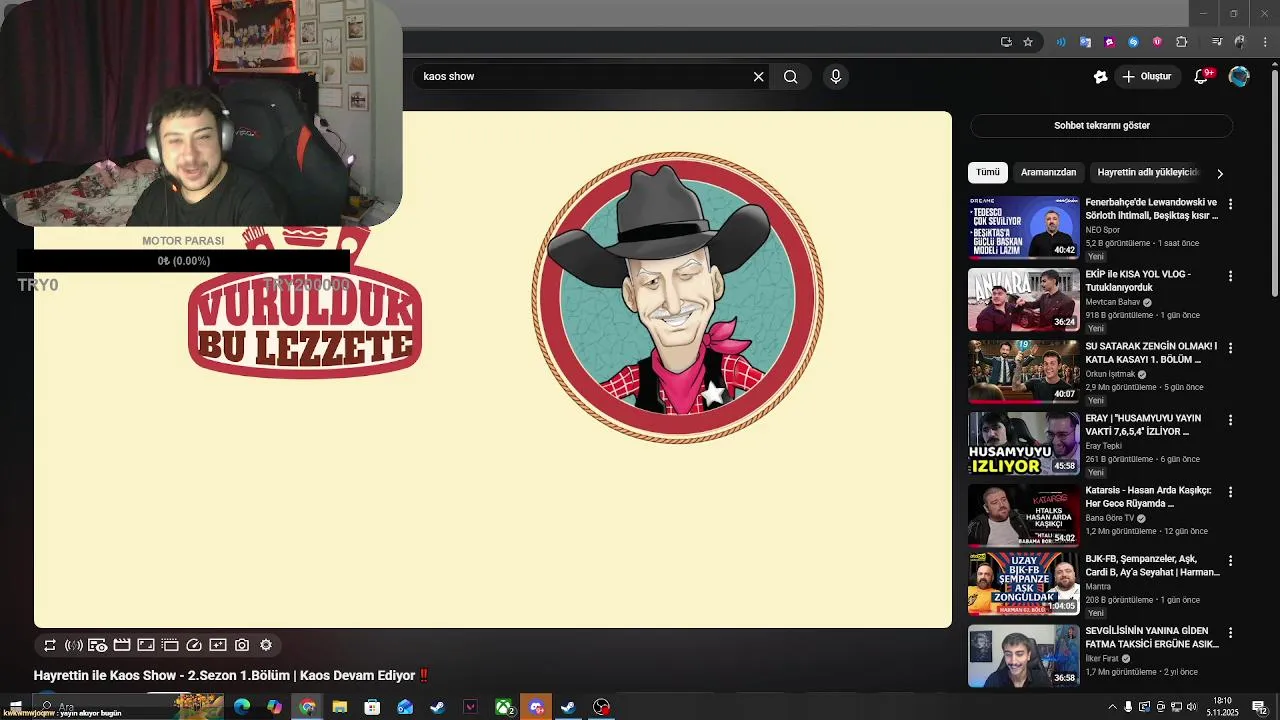Start voice search with microphone icon
Screen dimensions: 1280x720
(x=836, y=76)
